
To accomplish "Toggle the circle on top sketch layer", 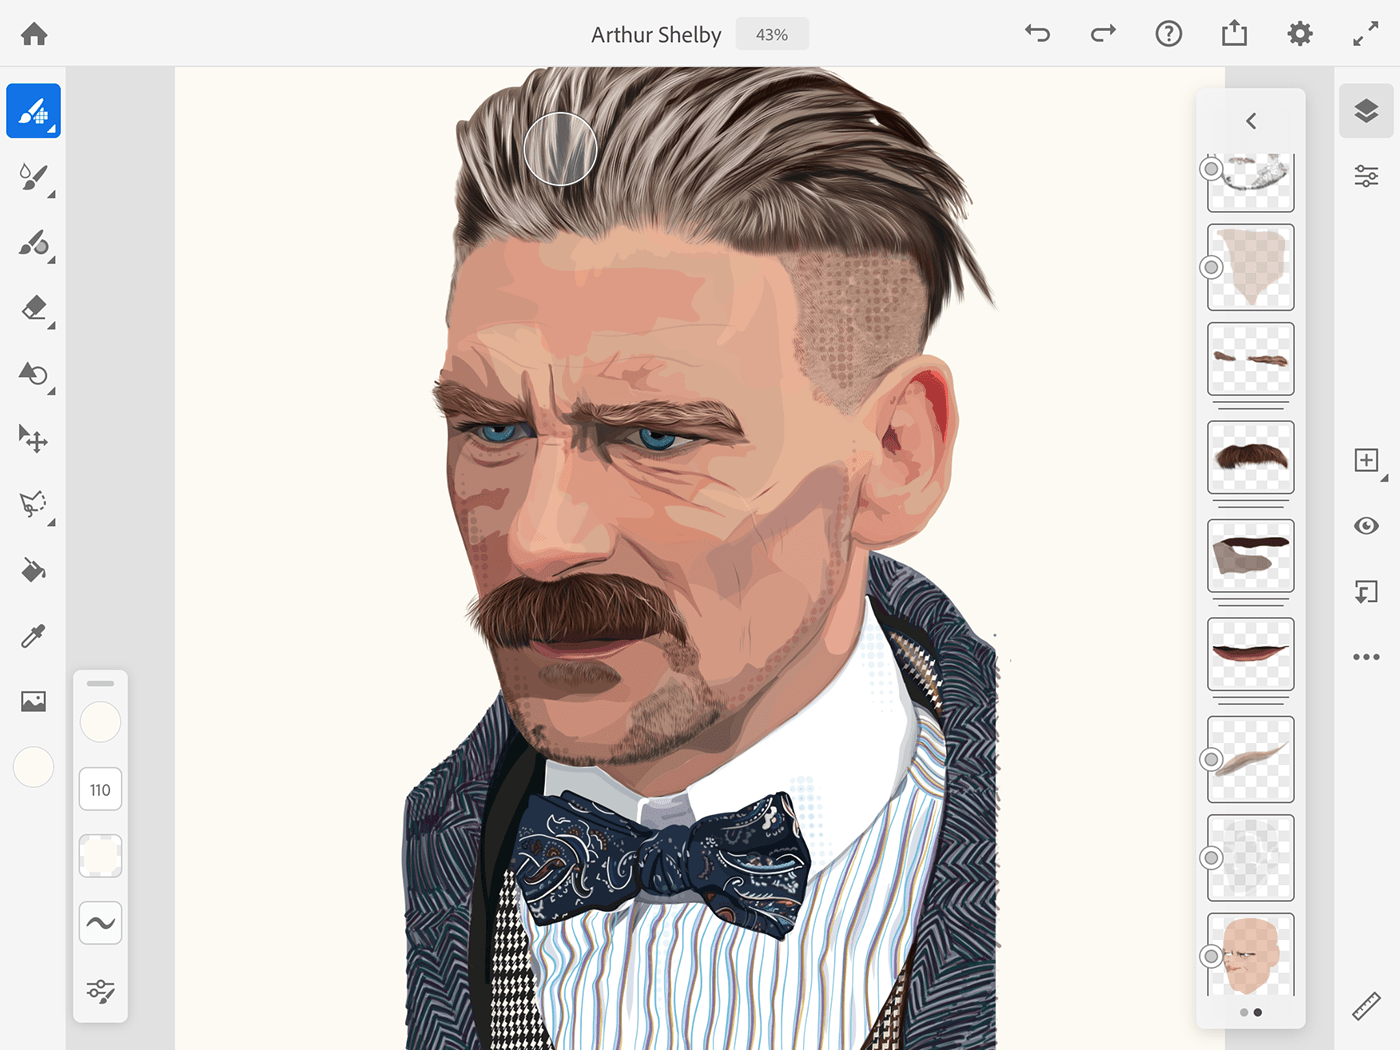I will tap(1211, 169).
